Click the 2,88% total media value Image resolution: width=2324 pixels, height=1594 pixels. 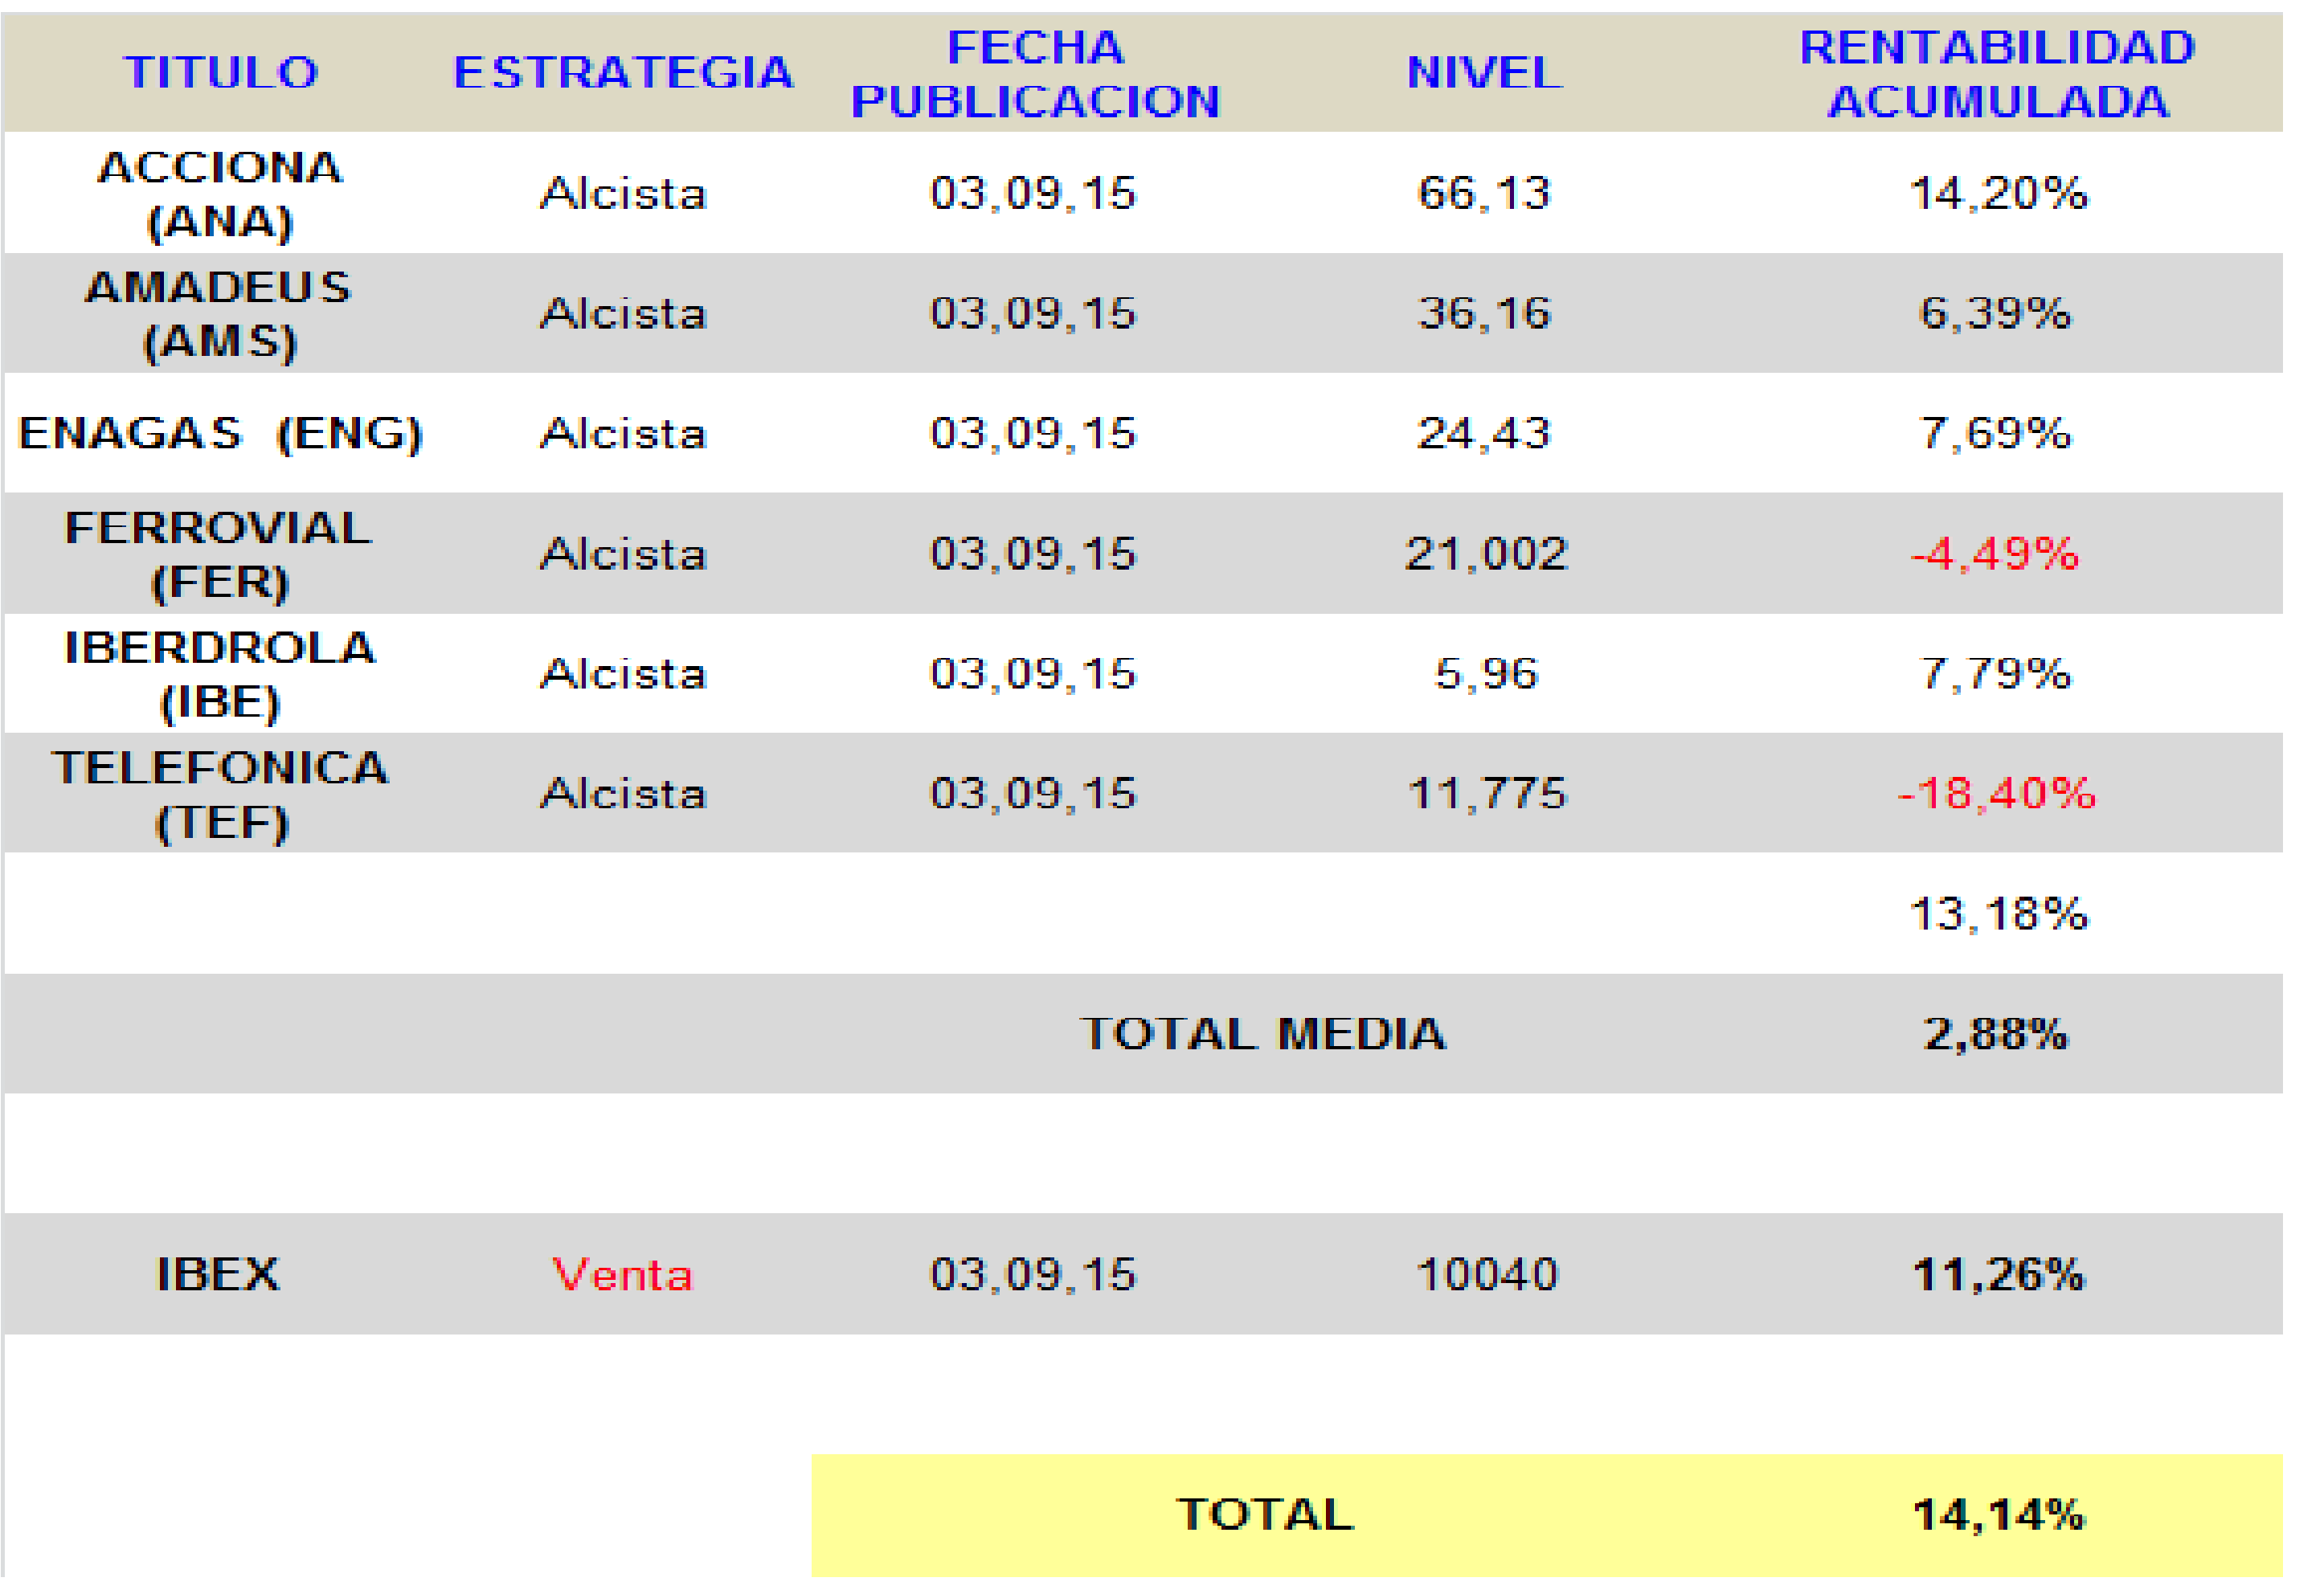coord(1996,1035)
